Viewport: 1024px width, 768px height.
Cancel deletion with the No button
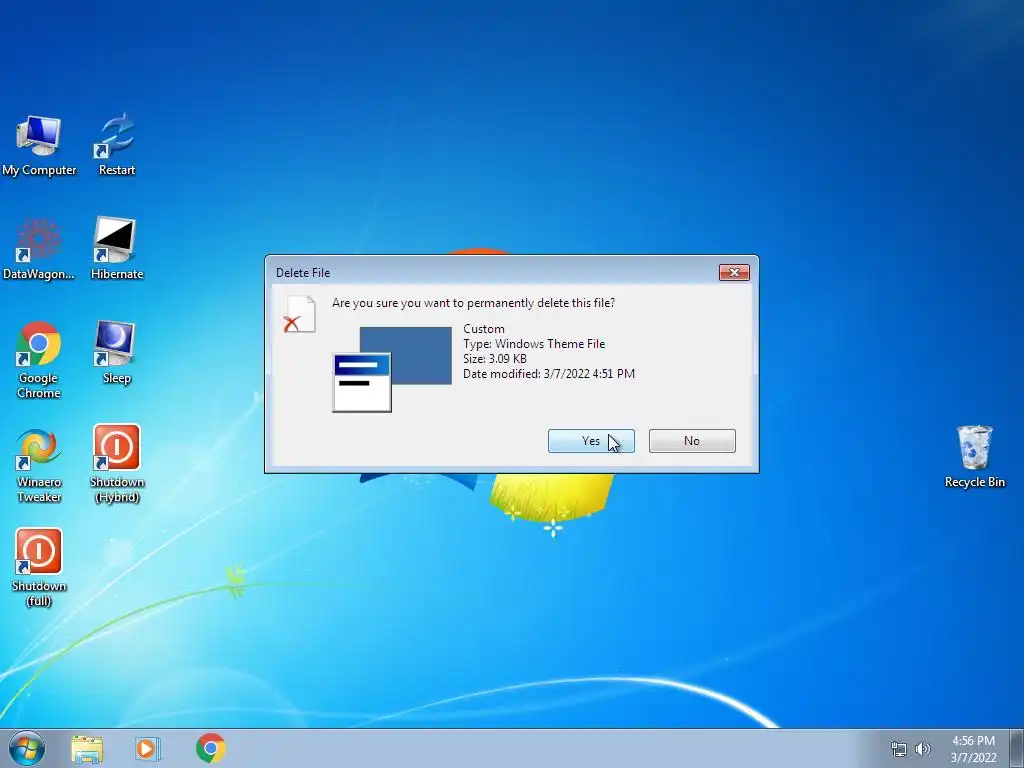click(x=692, y=441)
